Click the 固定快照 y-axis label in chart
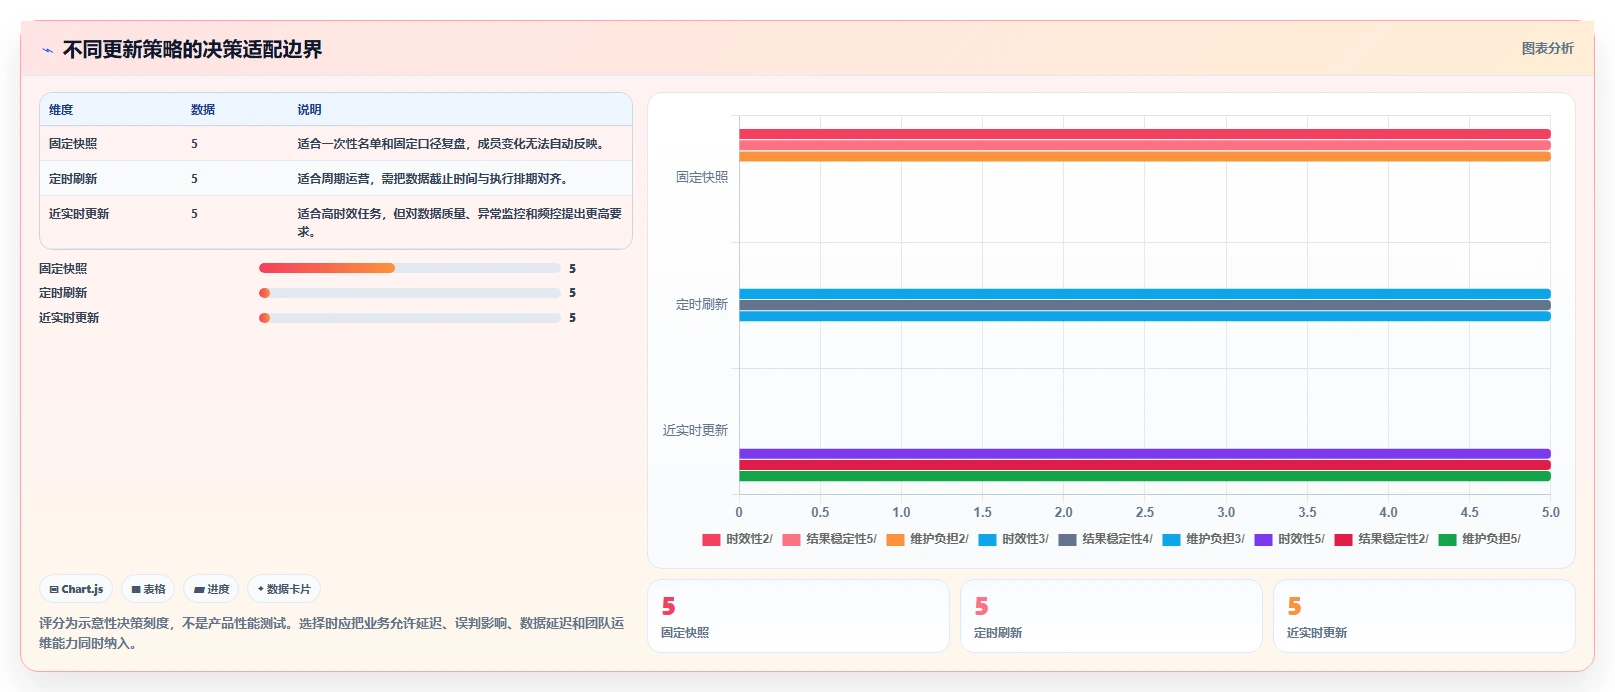 pos(702,177)
